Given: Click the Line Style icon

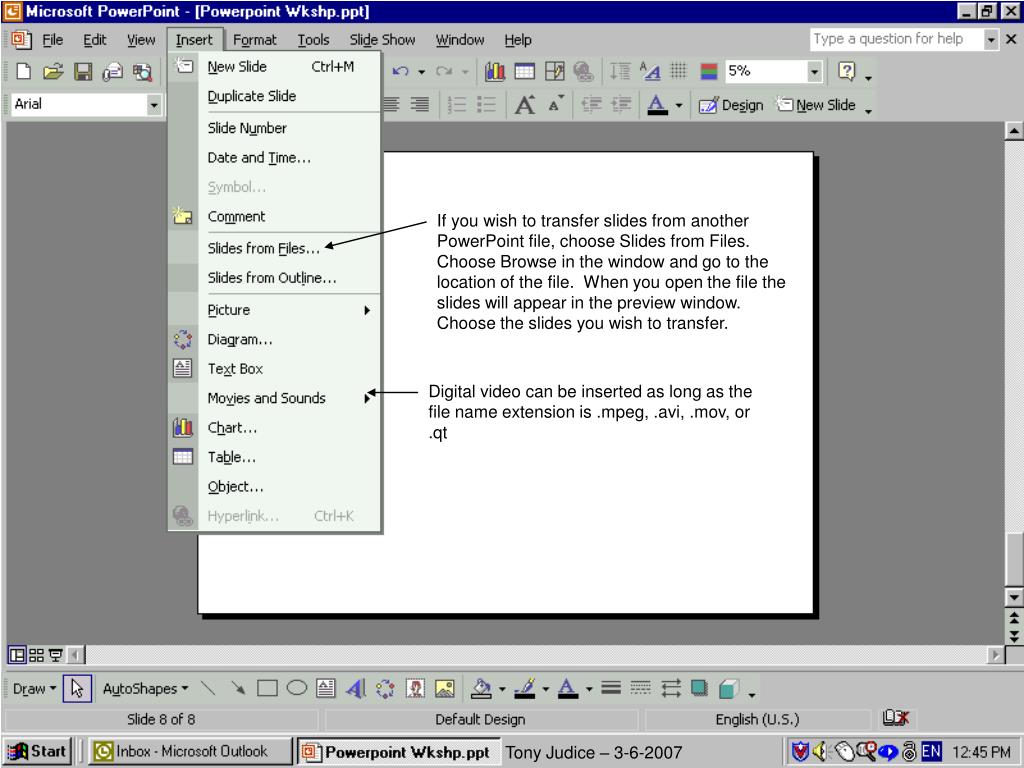Looking at the screenshot, I should pyautogui.click(x=611, y=688).
